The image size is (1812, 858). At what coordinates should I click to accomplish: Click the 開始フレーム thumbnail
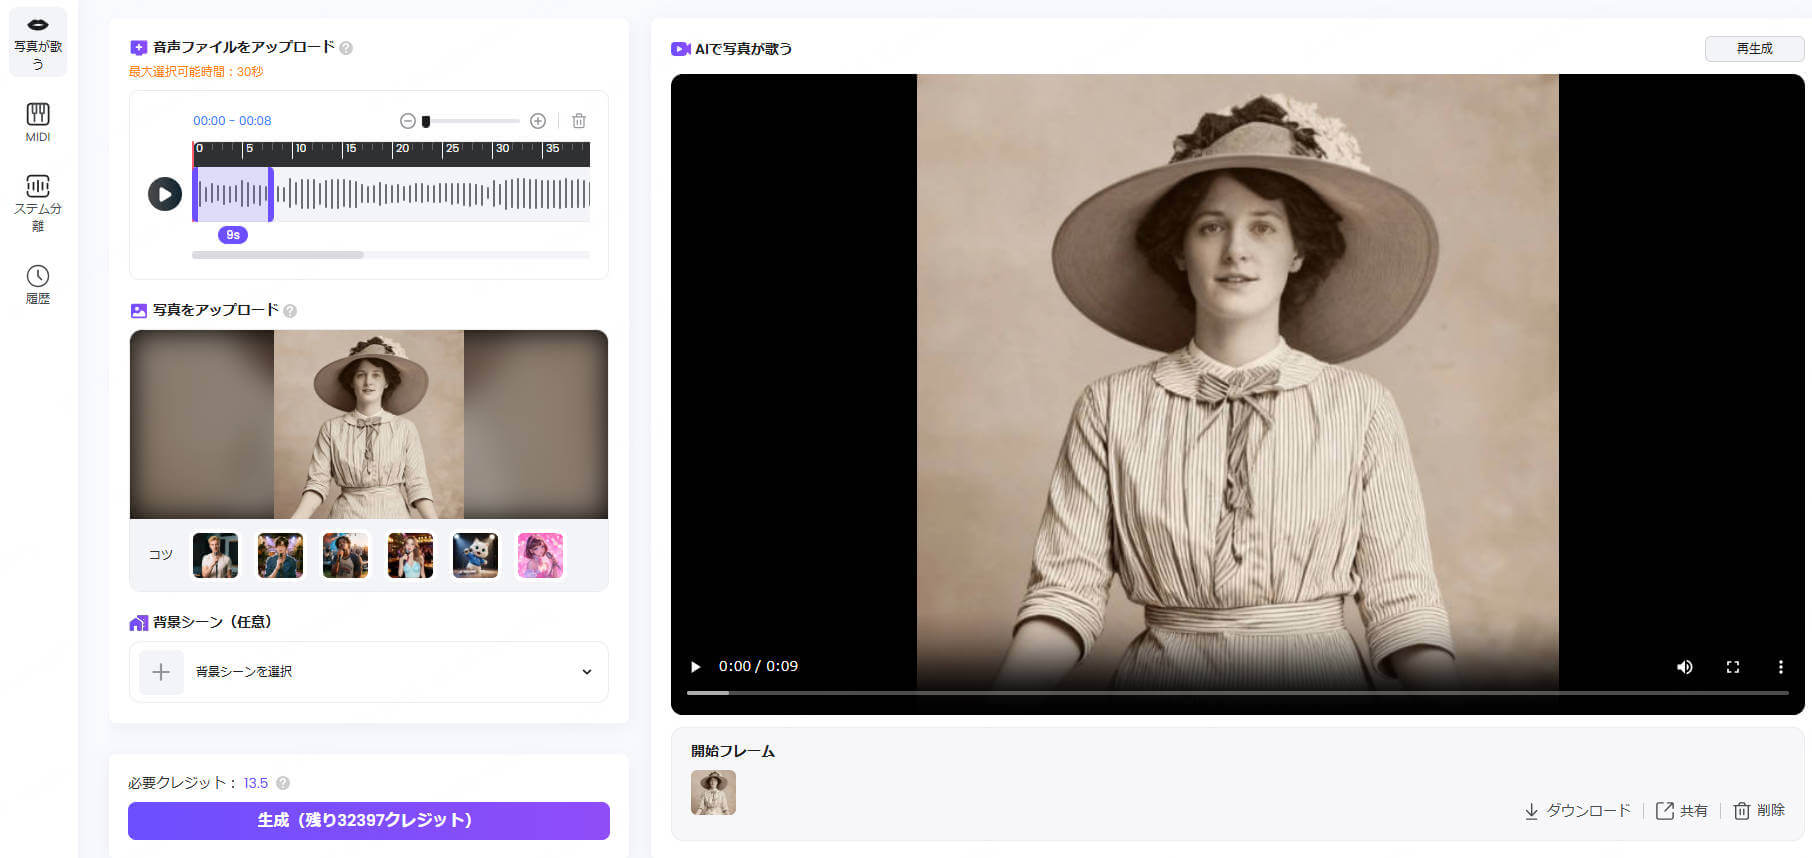pyautogui.click(x=713, y=793)
